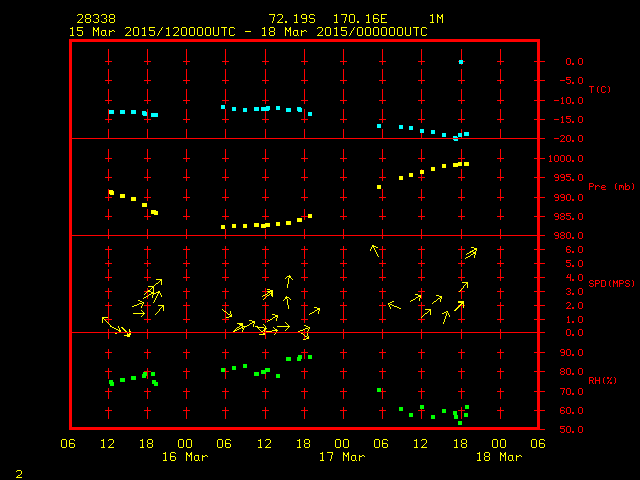Image resolution: width=640 pixels, height=480 pixels.
Task: Click the station ID 28338 label
Action: tap(95, 19)
